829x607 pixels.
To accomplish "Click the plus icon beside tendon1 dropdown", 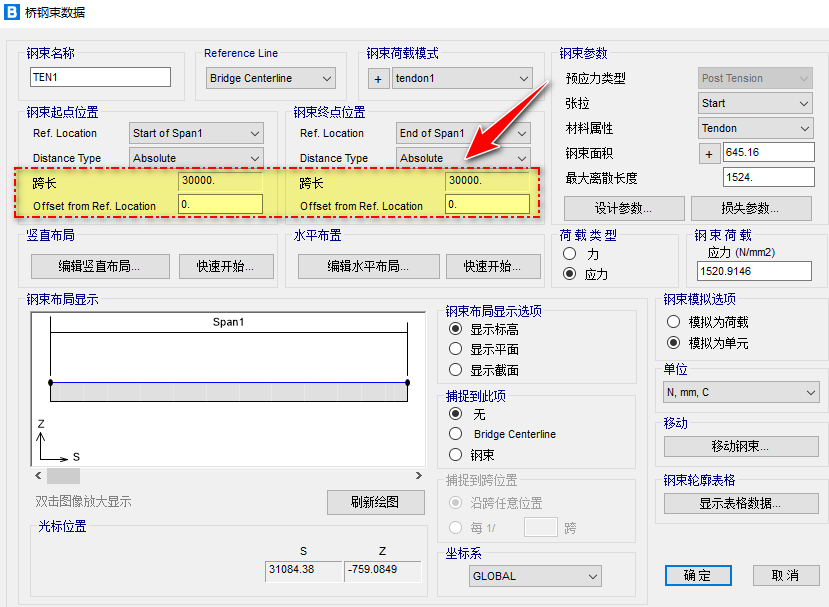I will (379, 78).
